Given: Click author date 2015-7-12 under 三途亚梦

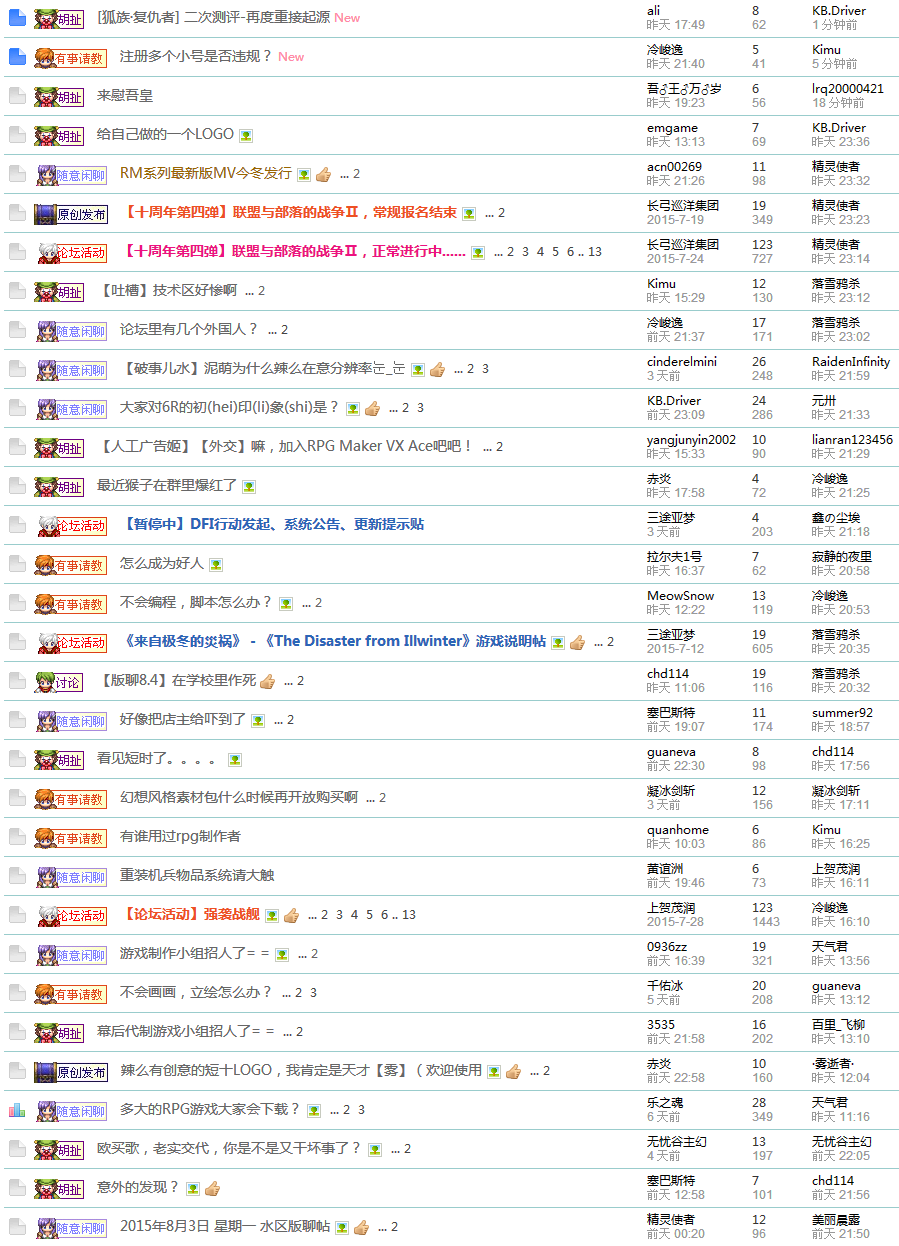Looking at the screenshot, I should click(x=675, y=649).
